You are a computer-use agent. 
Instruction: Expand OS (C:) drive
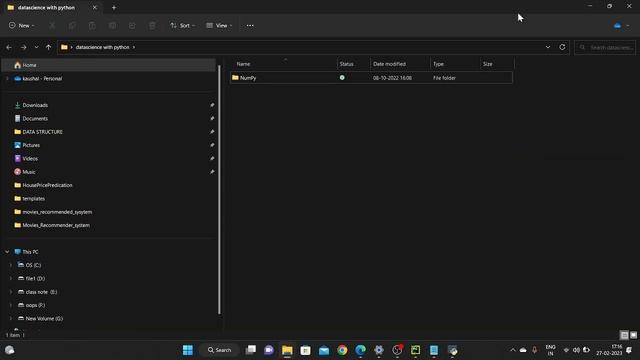(x=11, y=265)
